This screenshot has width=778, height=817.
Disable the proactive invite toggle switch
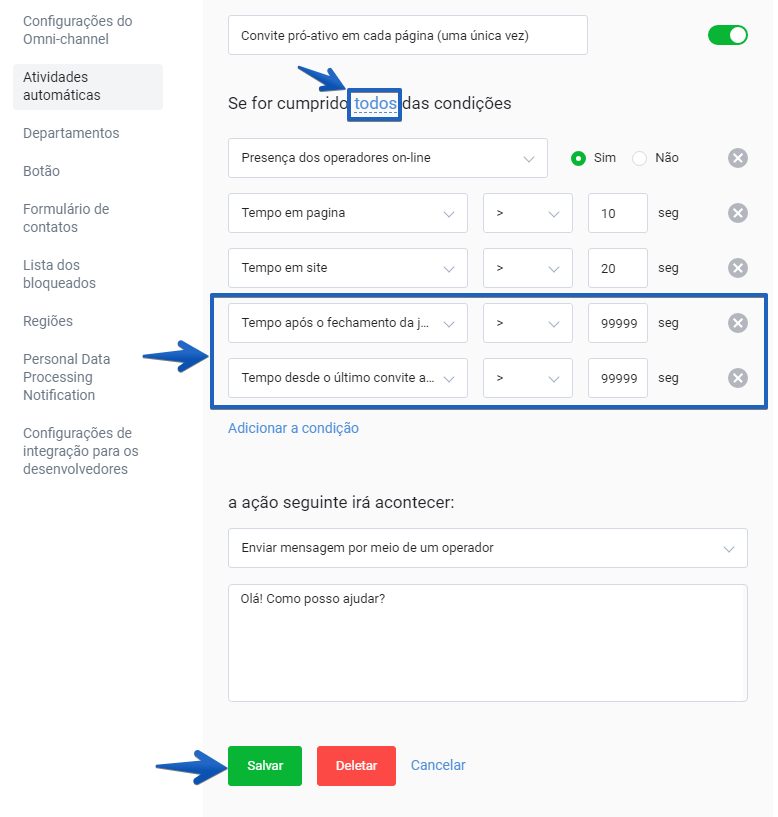pyautogui.click(x=727, y=34)
